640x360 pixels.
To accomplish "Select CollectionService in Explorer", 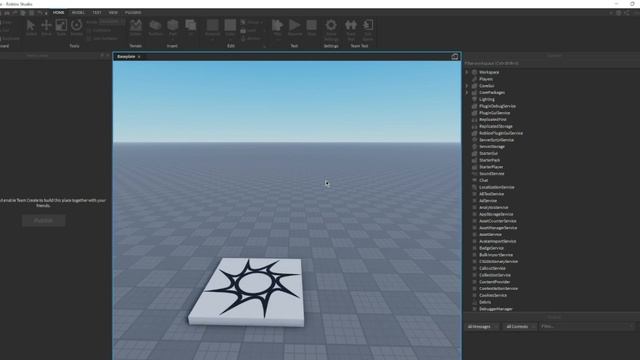I will [x=495, y=275].
